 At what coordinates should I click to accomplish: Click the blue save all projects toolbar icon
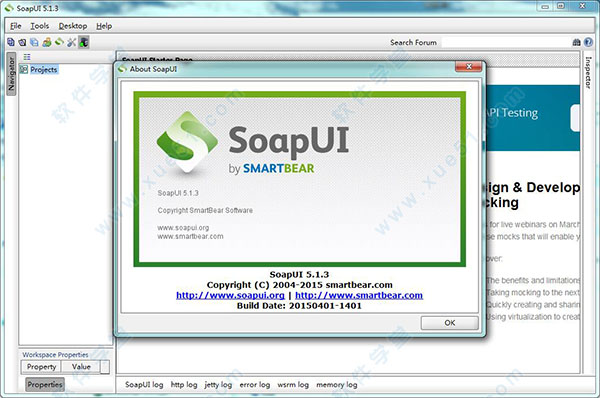tap(34, 42)
